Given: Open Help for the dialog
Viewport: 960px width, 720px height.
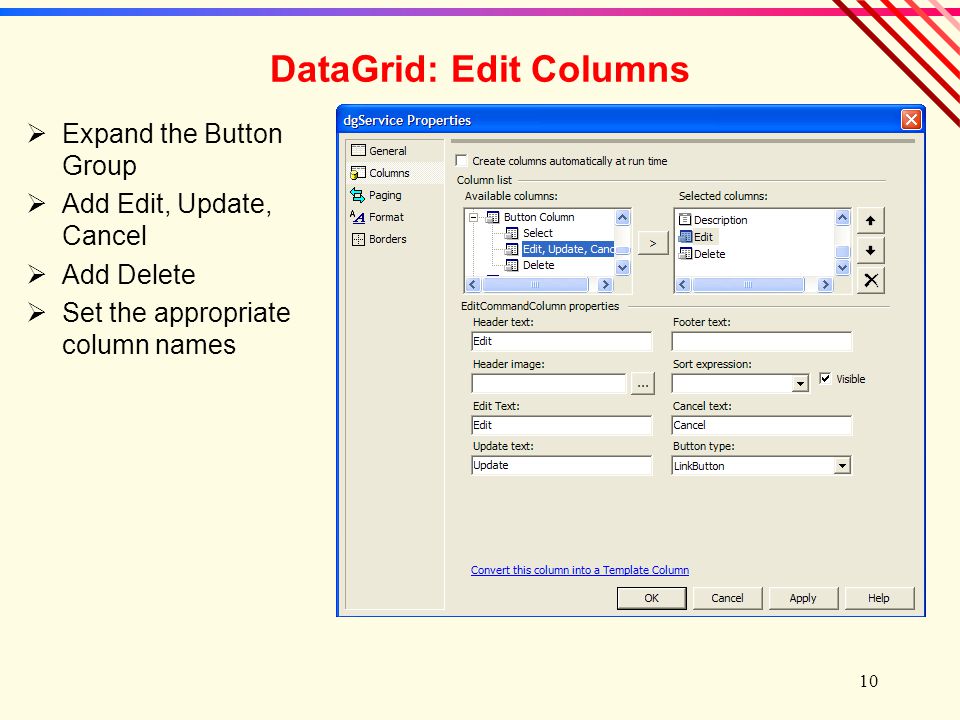Looking at the screenshot, I should click(x=879, y=598).
